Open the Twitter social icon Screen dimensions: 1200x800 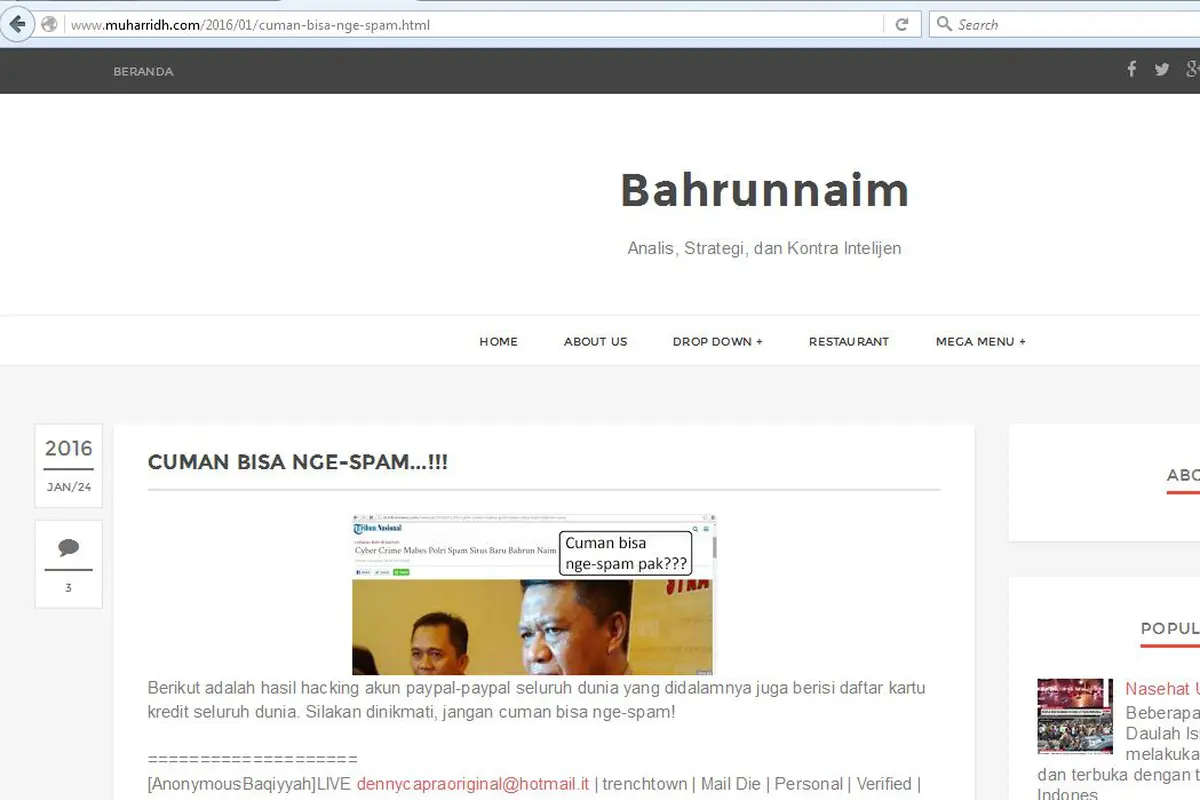pos(1161,69)
